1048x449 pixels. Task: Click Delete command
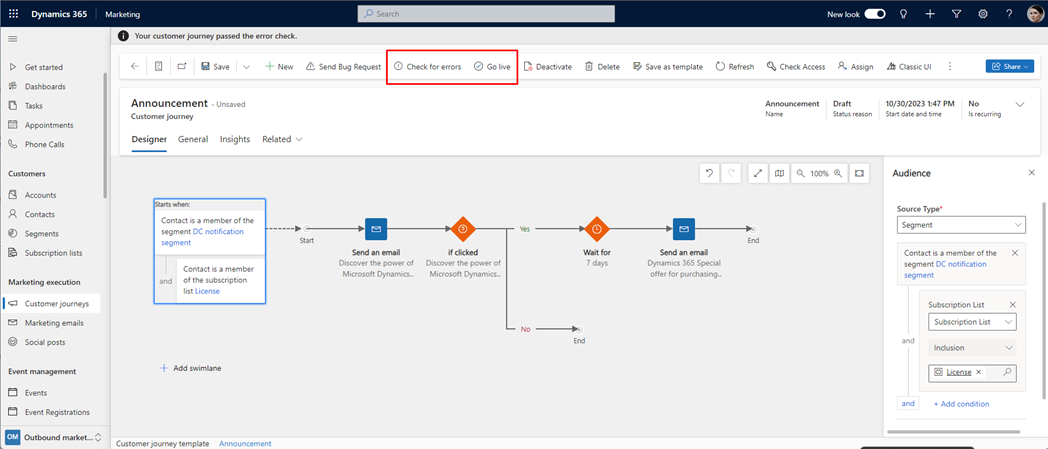coord(602,66)
